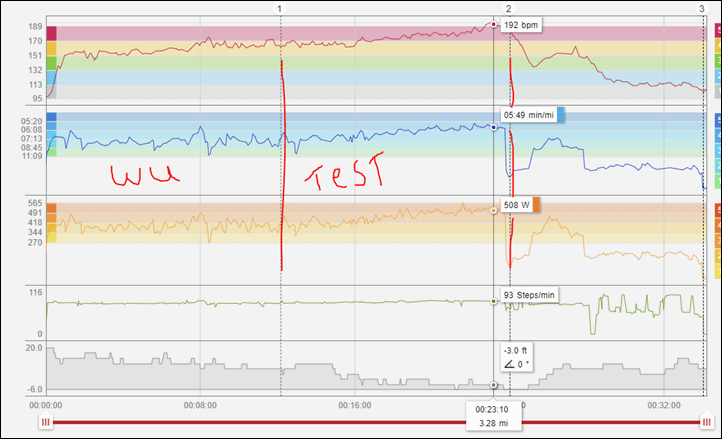Click the elevation cursor dot near -3.0 ft
This screenshot has height=439, width=722.
[x=494, y=385]
